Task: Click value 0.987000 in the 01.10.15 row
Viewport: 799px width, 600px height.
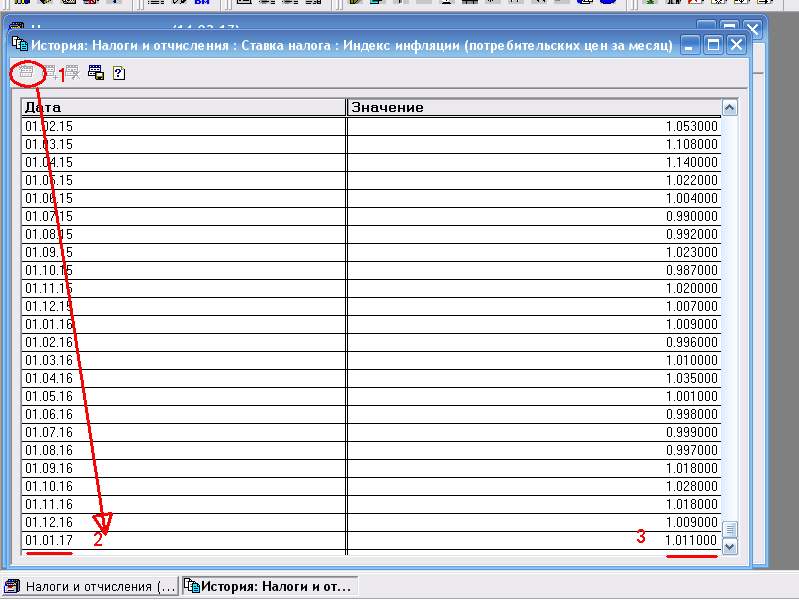Action: coord(691,270)
